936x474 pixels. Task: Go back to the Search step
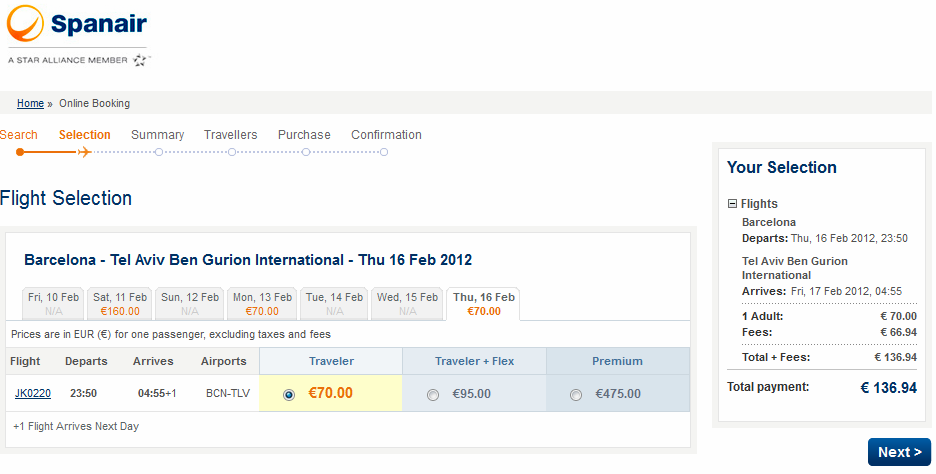pos(19,135)
